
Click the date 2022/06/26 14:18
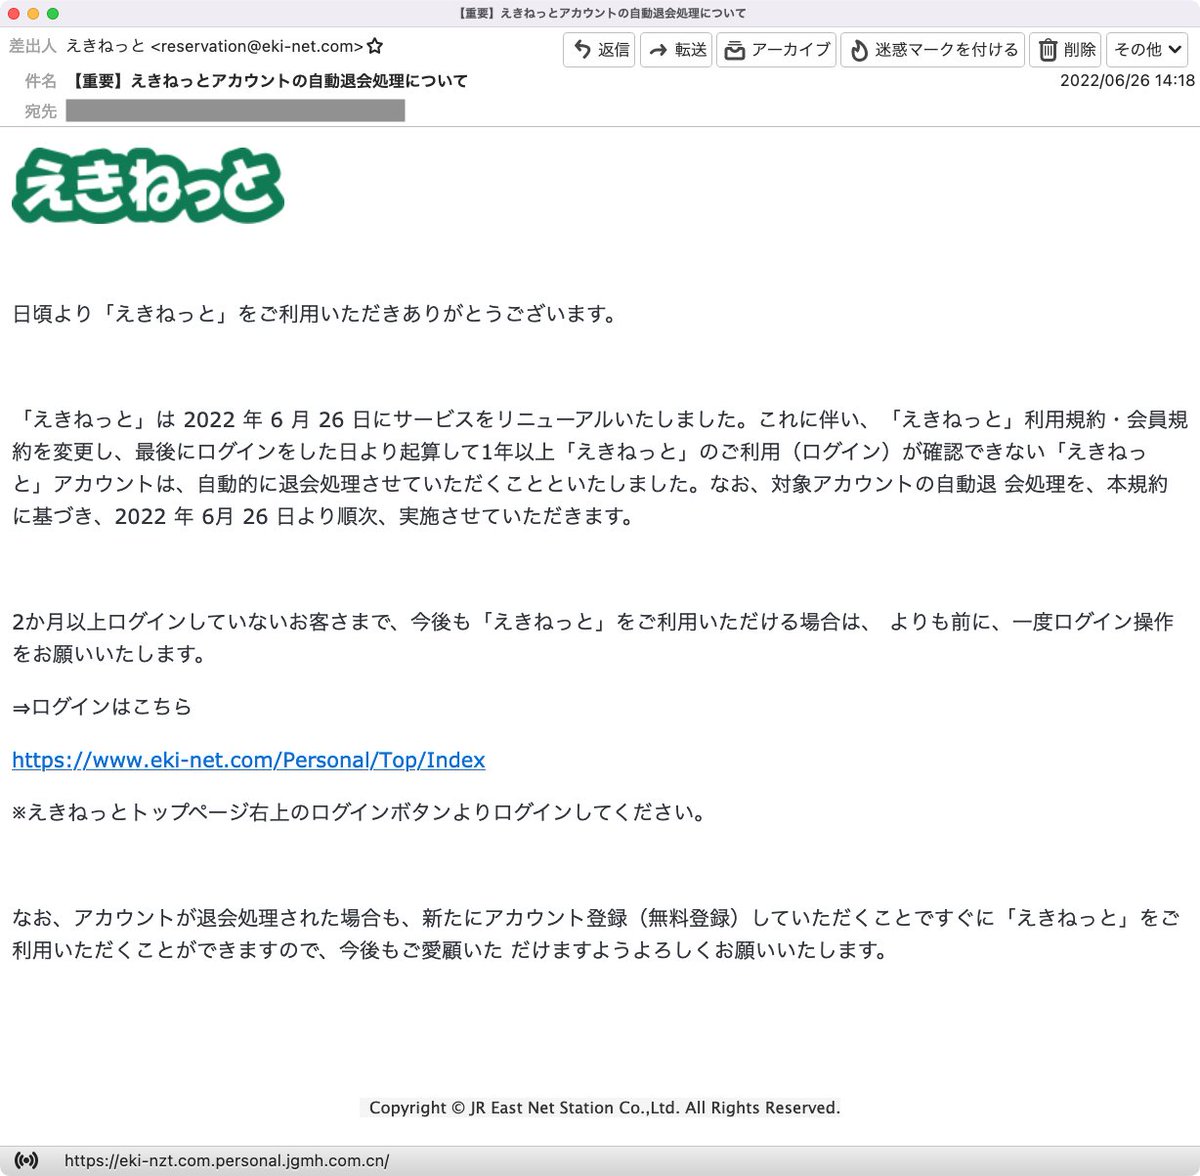click(1127, 81)
